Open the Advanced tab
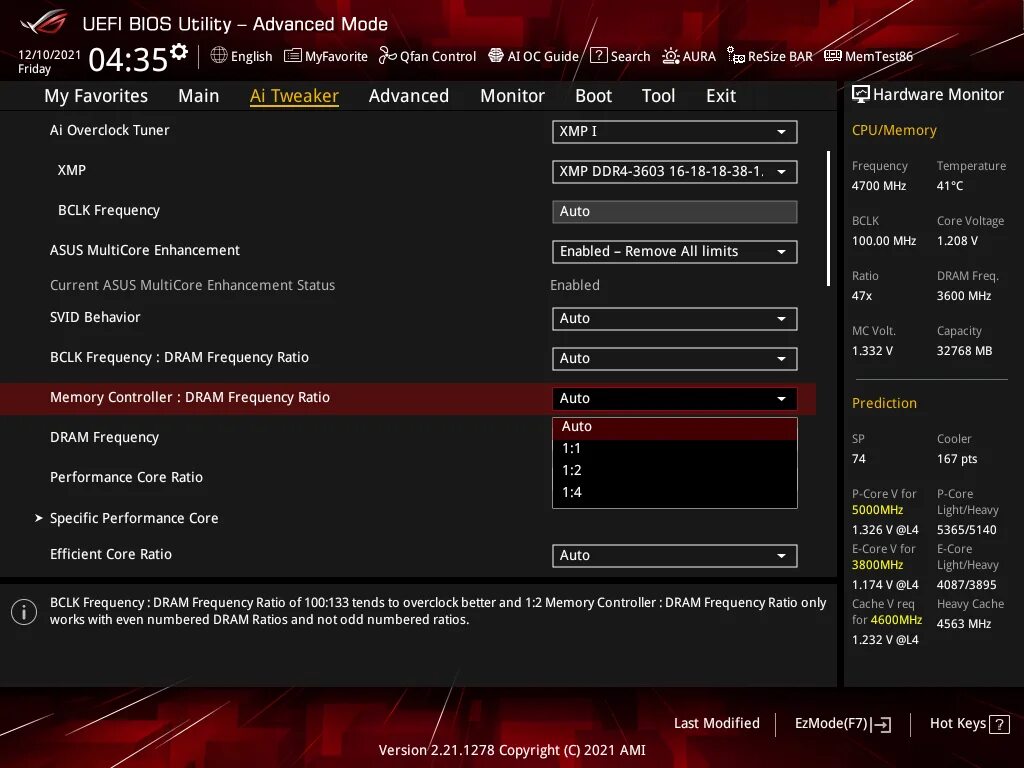The image size is (1024, 768). (x=409, y=96)
